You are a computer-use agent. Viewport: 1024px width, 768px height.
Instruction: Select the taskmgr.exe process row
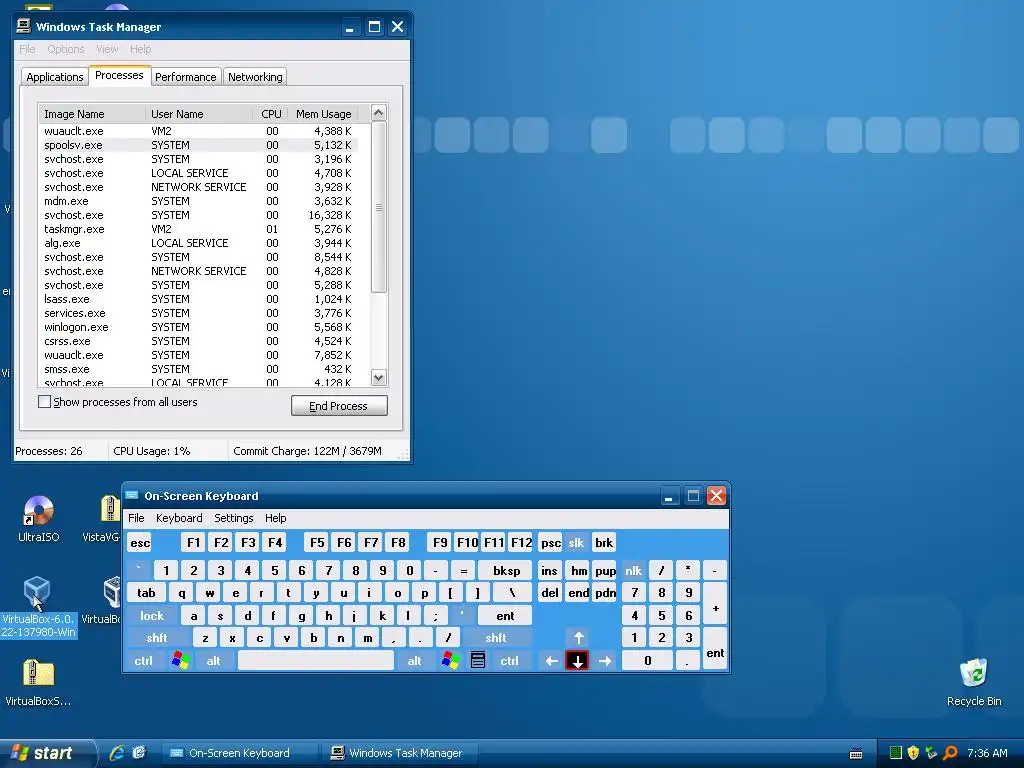(199, 229)
